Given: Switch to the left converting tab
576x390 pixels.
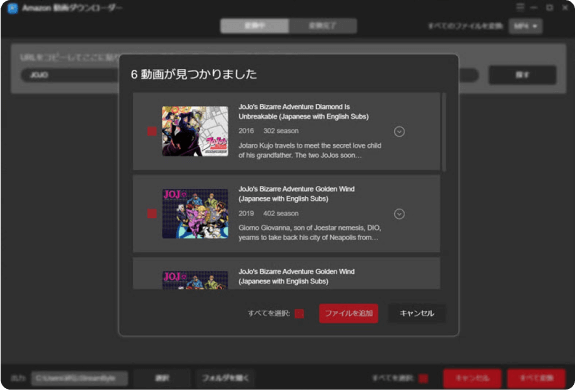Looking at the screenshot, I should pos(255,26).
